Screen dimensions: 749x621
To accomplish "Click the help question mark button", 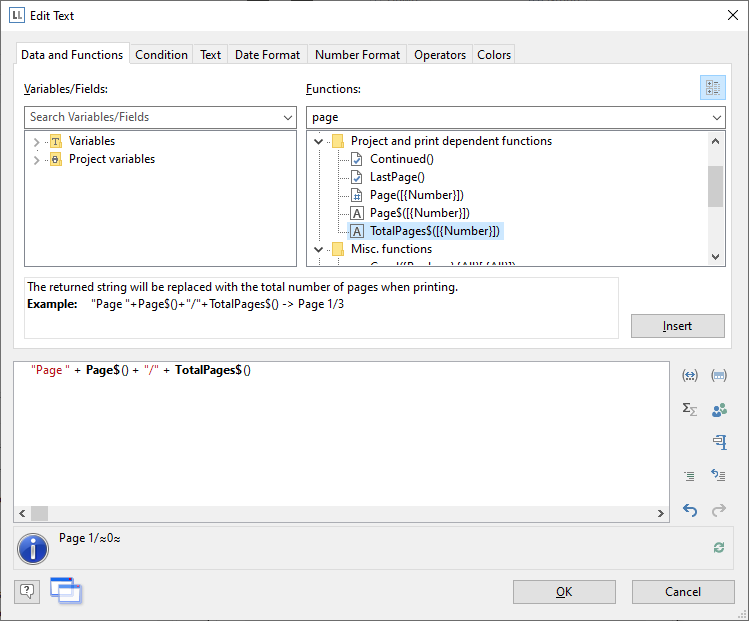I will 27,591.
